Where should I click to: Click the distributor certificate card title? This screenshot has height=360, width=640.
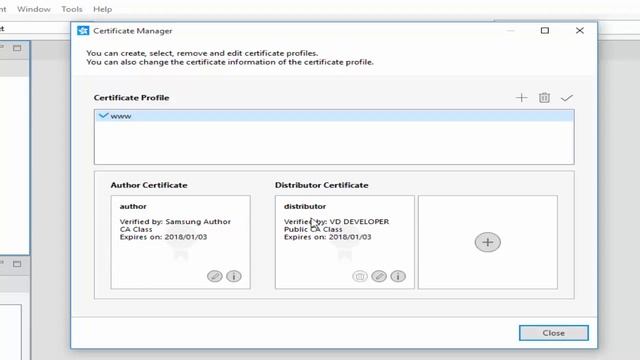tap(305, 206)
